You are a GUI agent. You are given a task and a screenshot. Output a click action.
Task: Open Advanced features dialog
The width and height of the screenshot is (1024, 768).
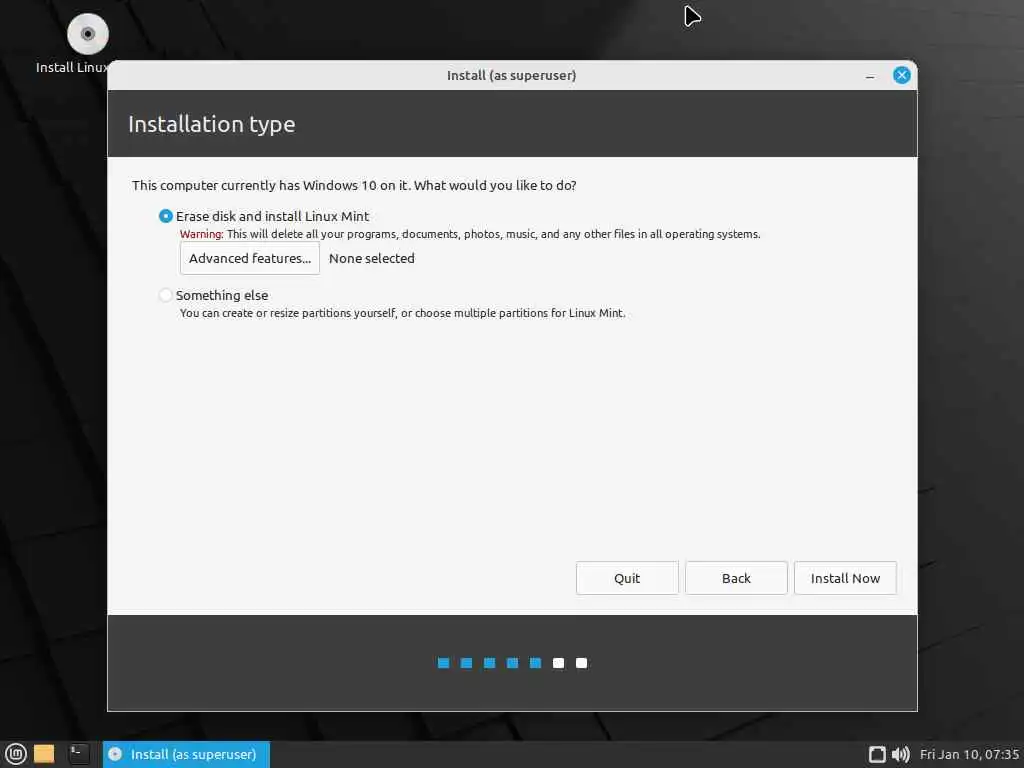point(249,258)
